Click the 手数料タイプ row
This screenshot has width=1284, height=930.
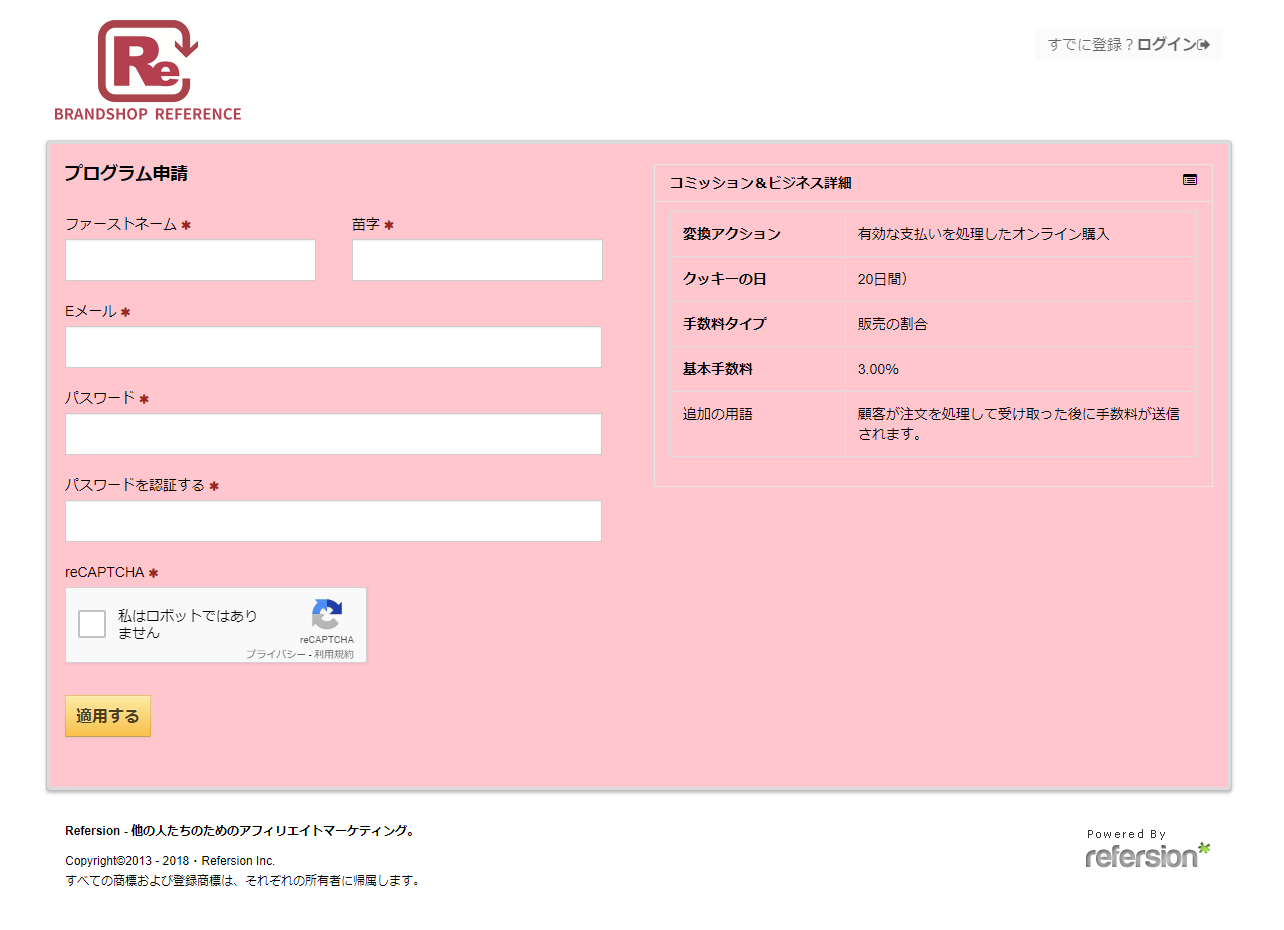[x=932, y=324]
